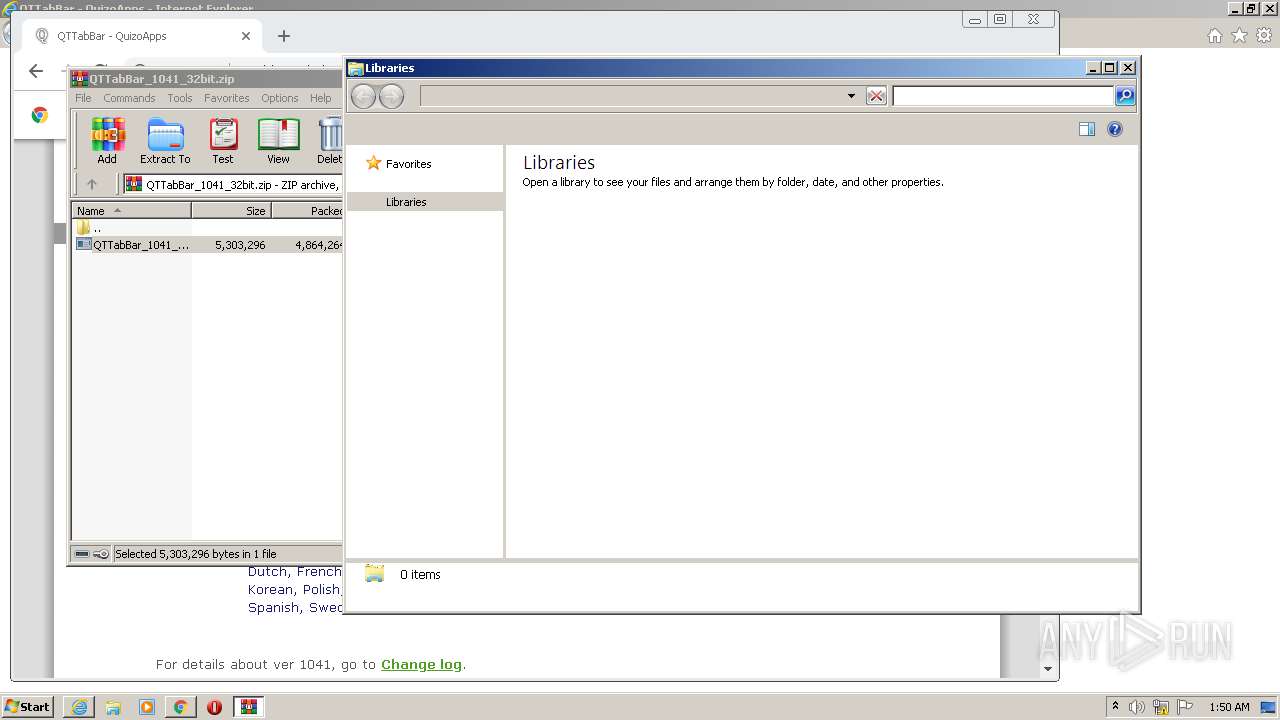Open the Tools menu in WinRAR

point(180,98)
